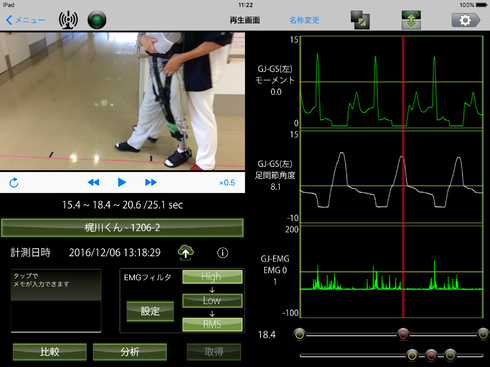490x367 pixels.
Task: Go back to メニュー
Action: point(25,20)
